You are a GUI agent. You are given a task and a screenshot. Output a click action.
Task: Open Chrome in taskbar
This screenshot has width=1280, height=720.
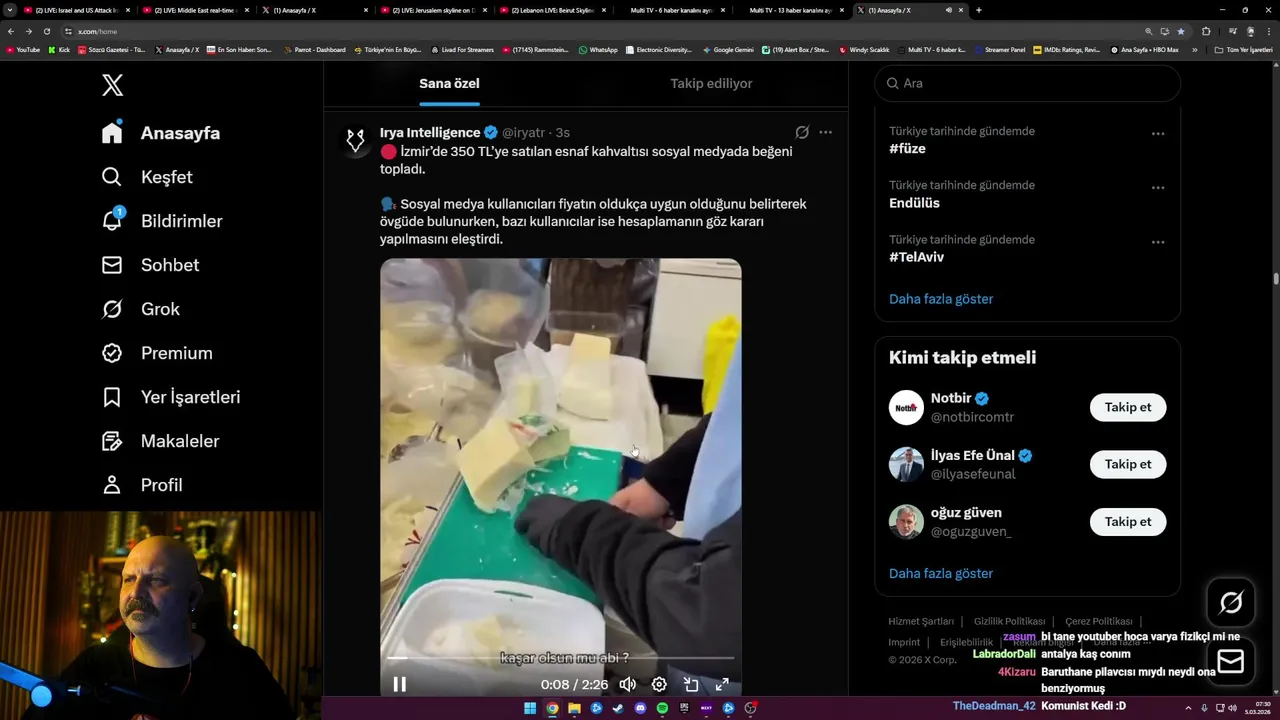click(x=552, y=708)
